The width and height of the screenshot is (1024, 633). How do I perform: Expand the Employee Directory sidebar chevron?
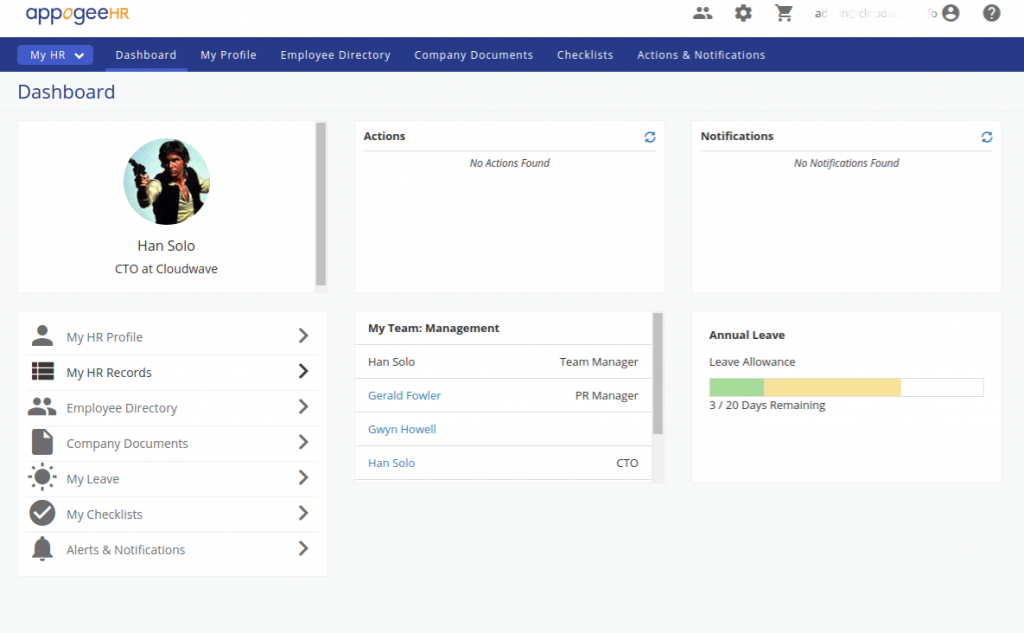pos(303,407)
